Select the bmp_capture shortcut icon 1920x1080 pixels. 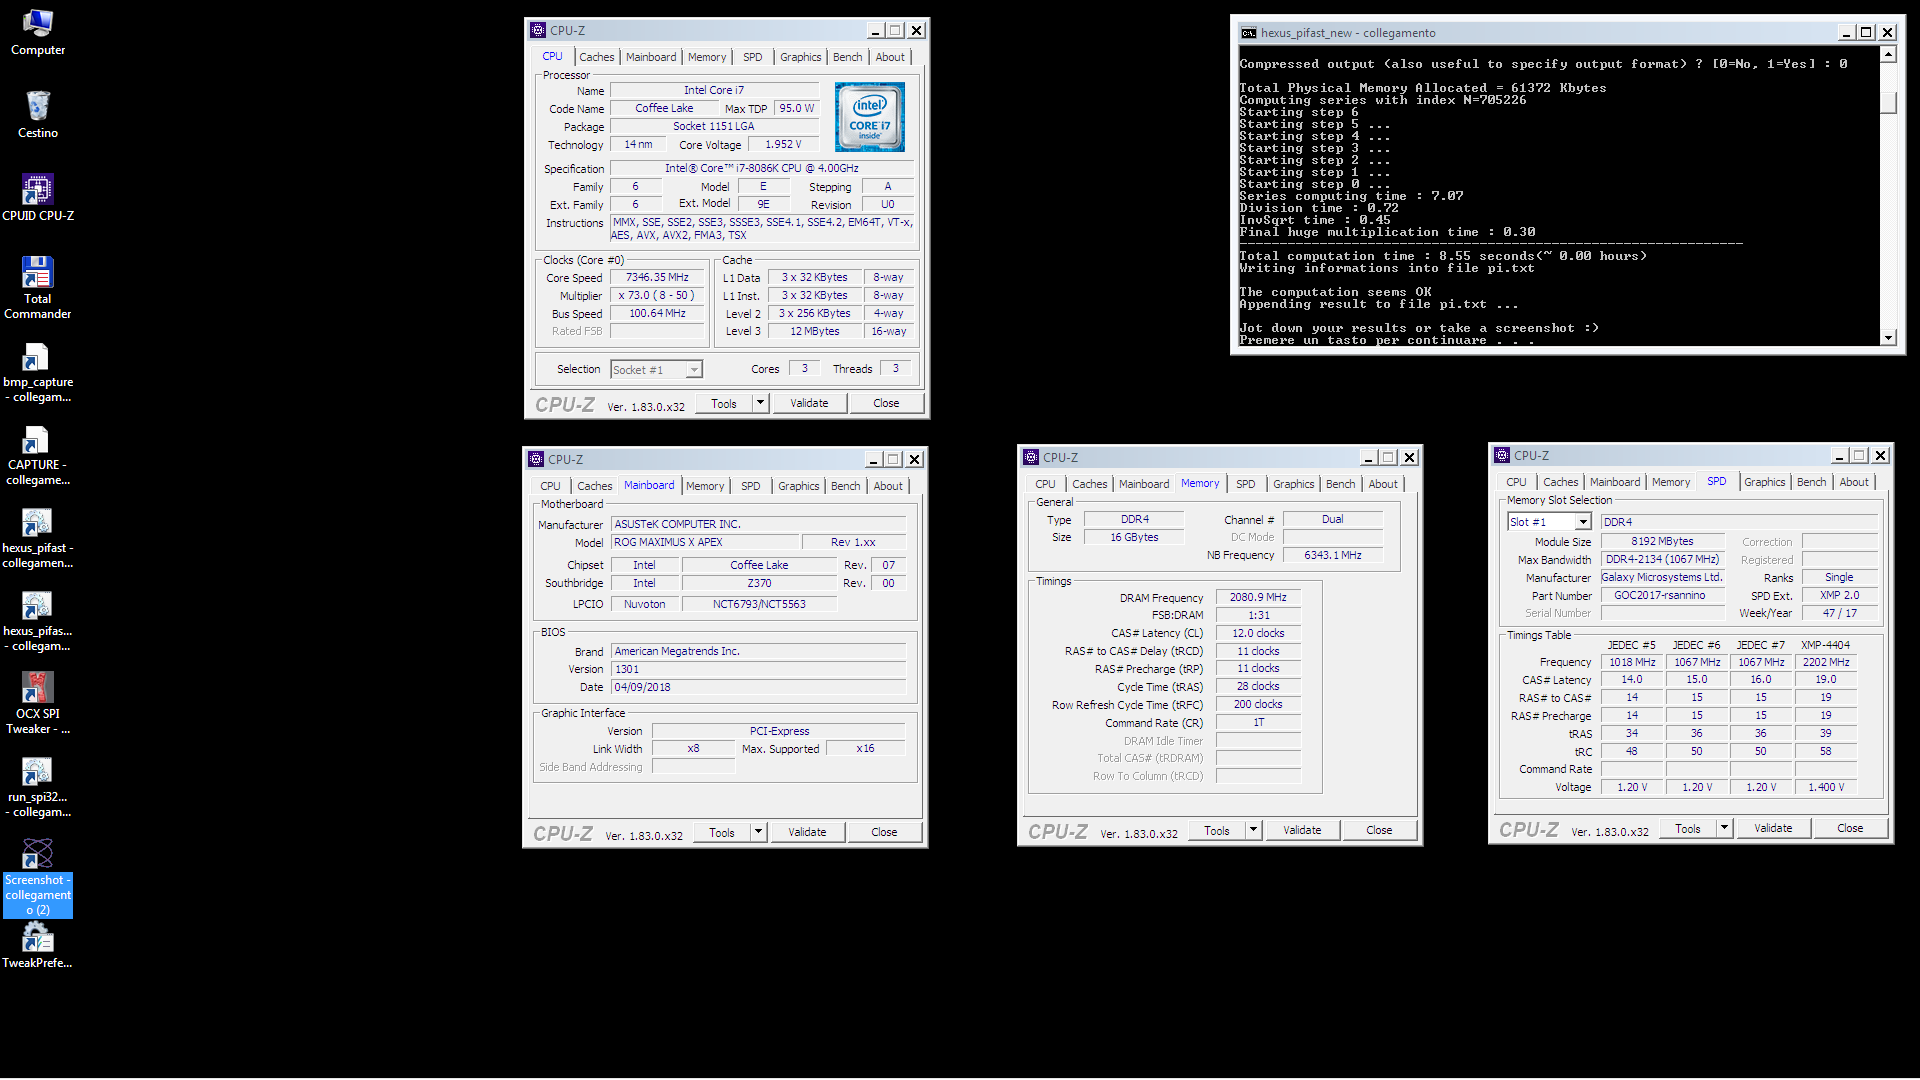pyautogui.click(x=37, y=372)
